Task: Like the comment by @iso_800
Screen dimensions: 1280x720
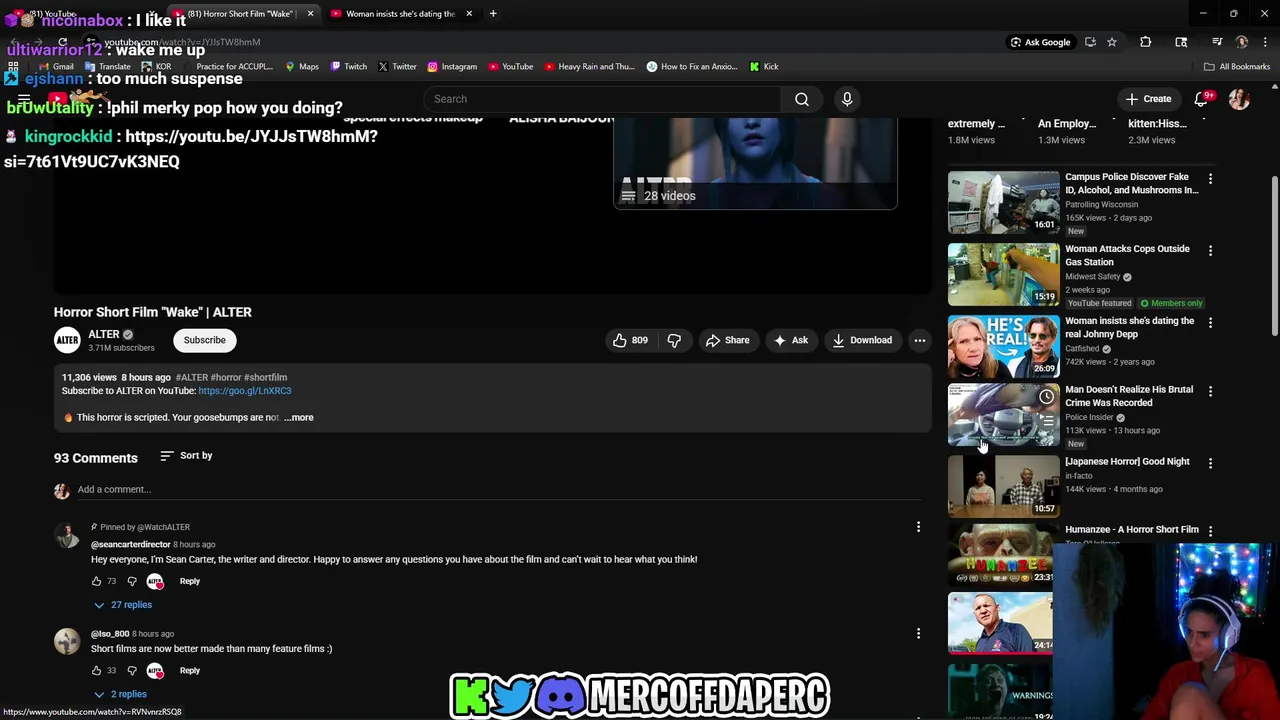Action: tap(97, 670)
